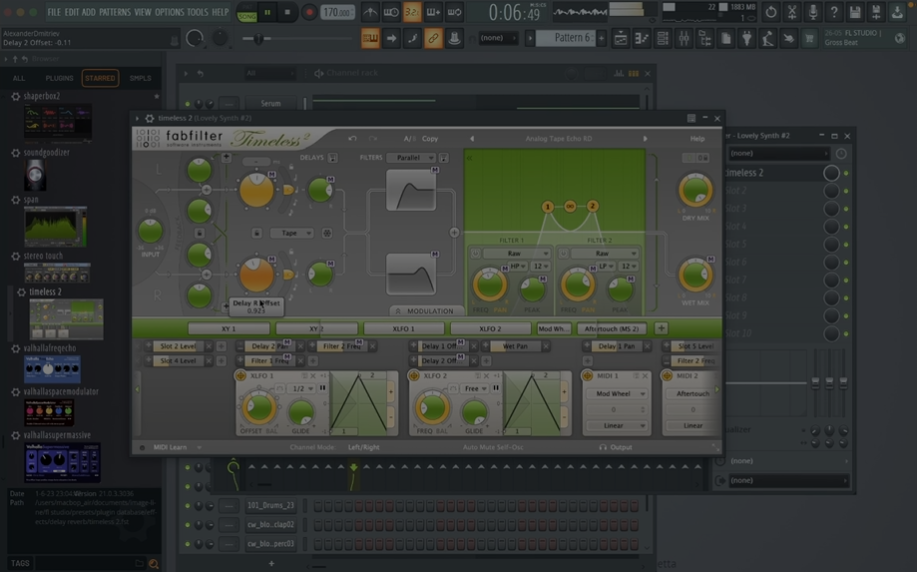Toggle the metronome icon in the toolbar
The image size is (917, 572).
[370, 12]
